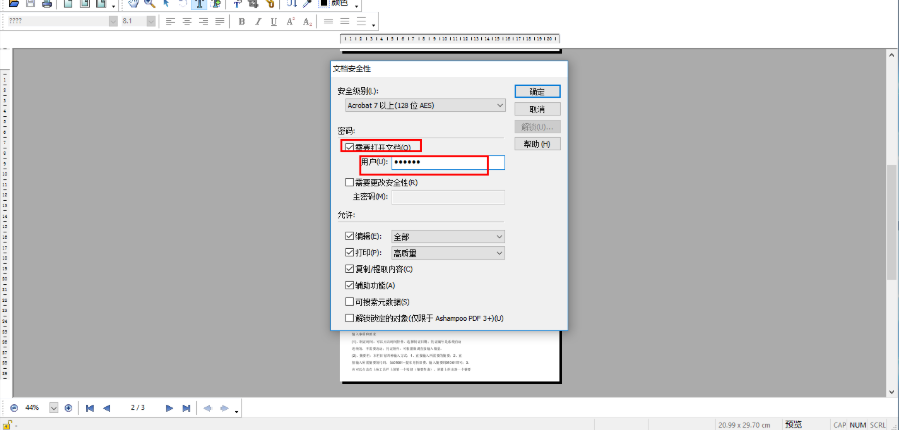899x430 pixels.
Task: Click the vertical scrollbar up arrow
Action: (892, 54)
